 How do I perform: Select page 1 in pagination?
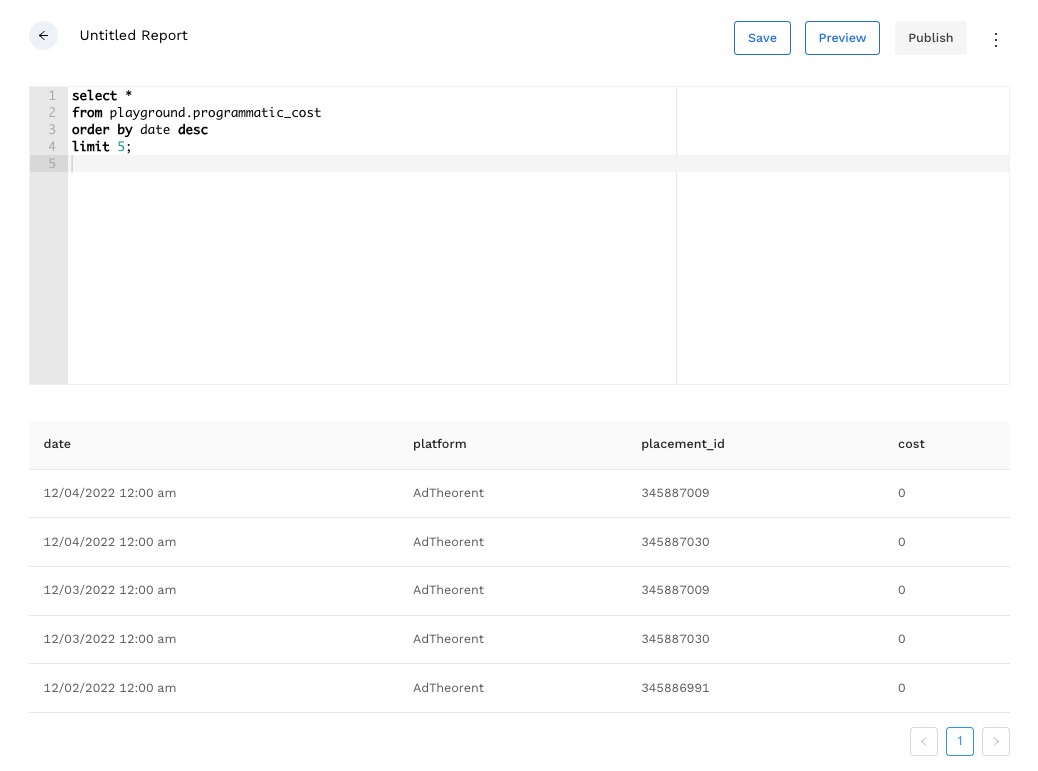pos(959,741)
